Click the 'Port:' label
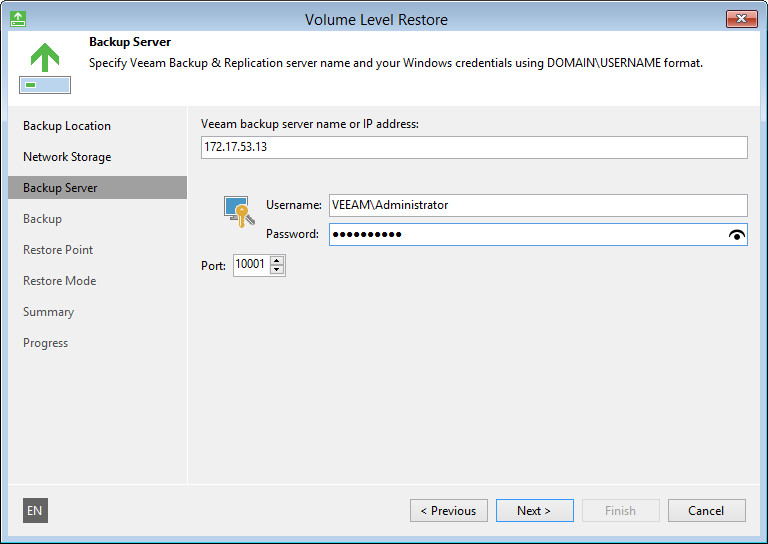The height and width of the screenshot is (544, 768). [x=213, y=266]
